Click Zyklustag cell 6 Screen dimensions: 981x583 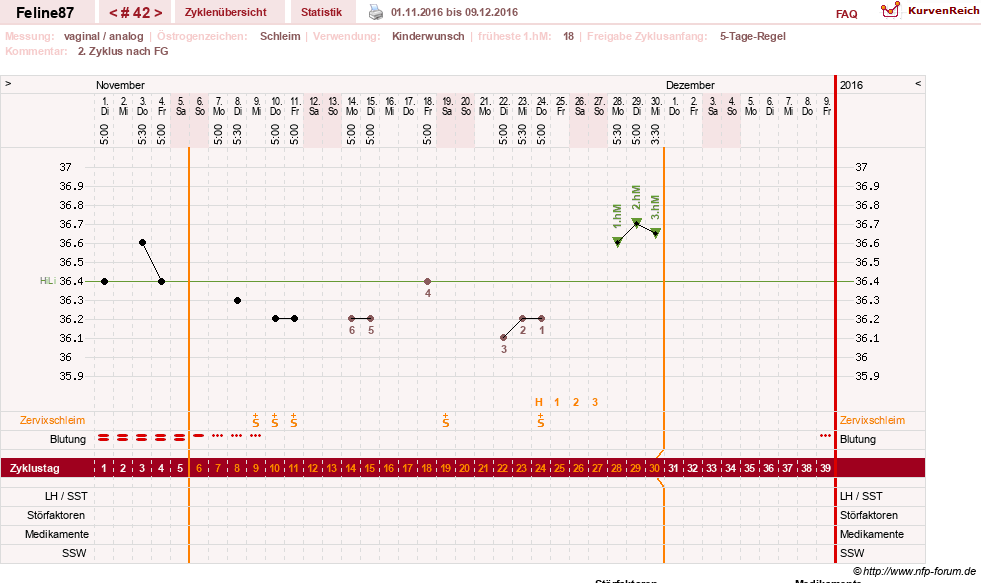point(199,468)
